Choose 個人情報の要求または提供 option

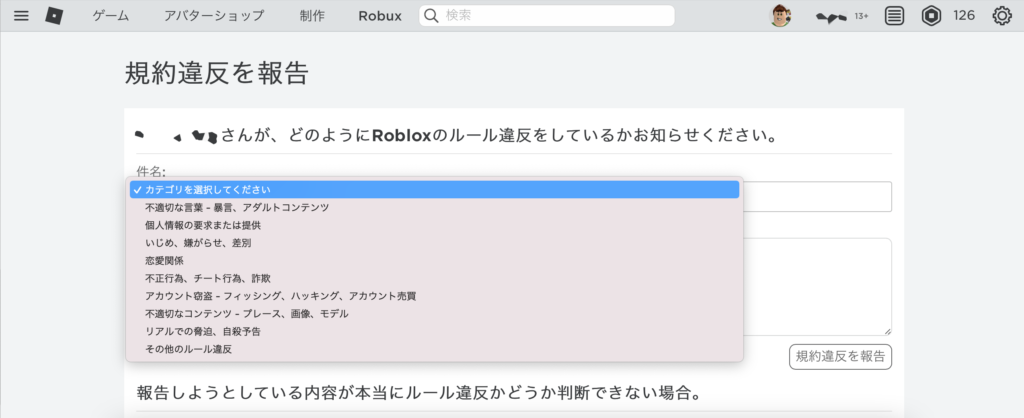(x=434, y=225)
